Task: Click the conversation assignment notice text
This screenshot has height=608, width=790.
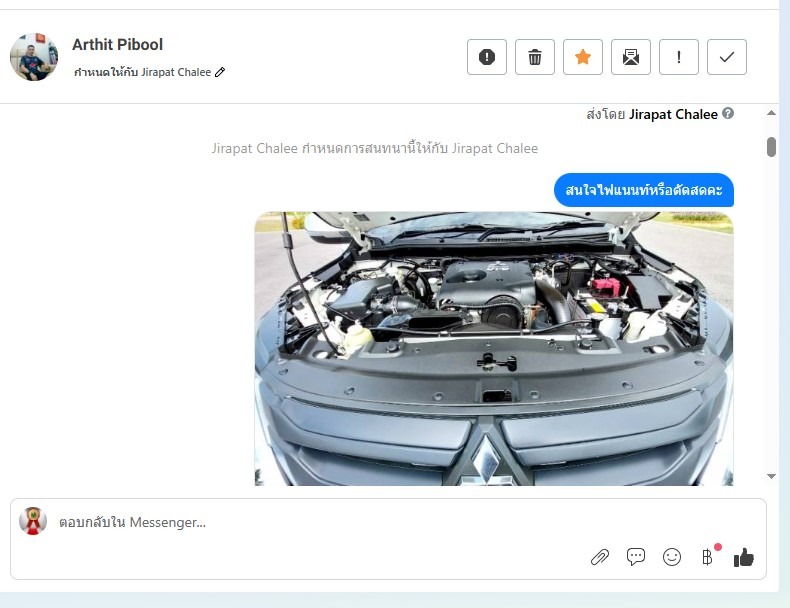Action: coord(375,149)
